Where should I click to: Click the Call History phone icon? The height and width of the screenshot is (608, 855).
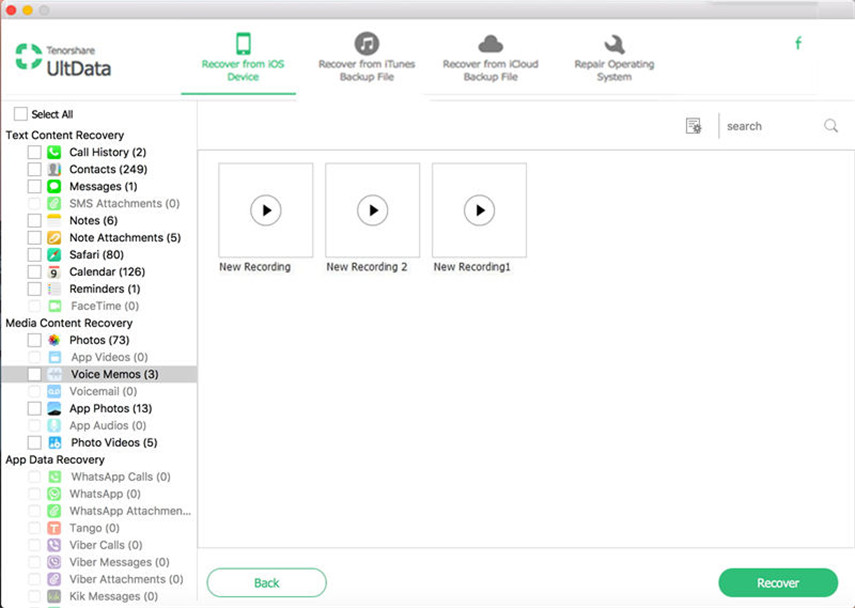coord(54,152)
